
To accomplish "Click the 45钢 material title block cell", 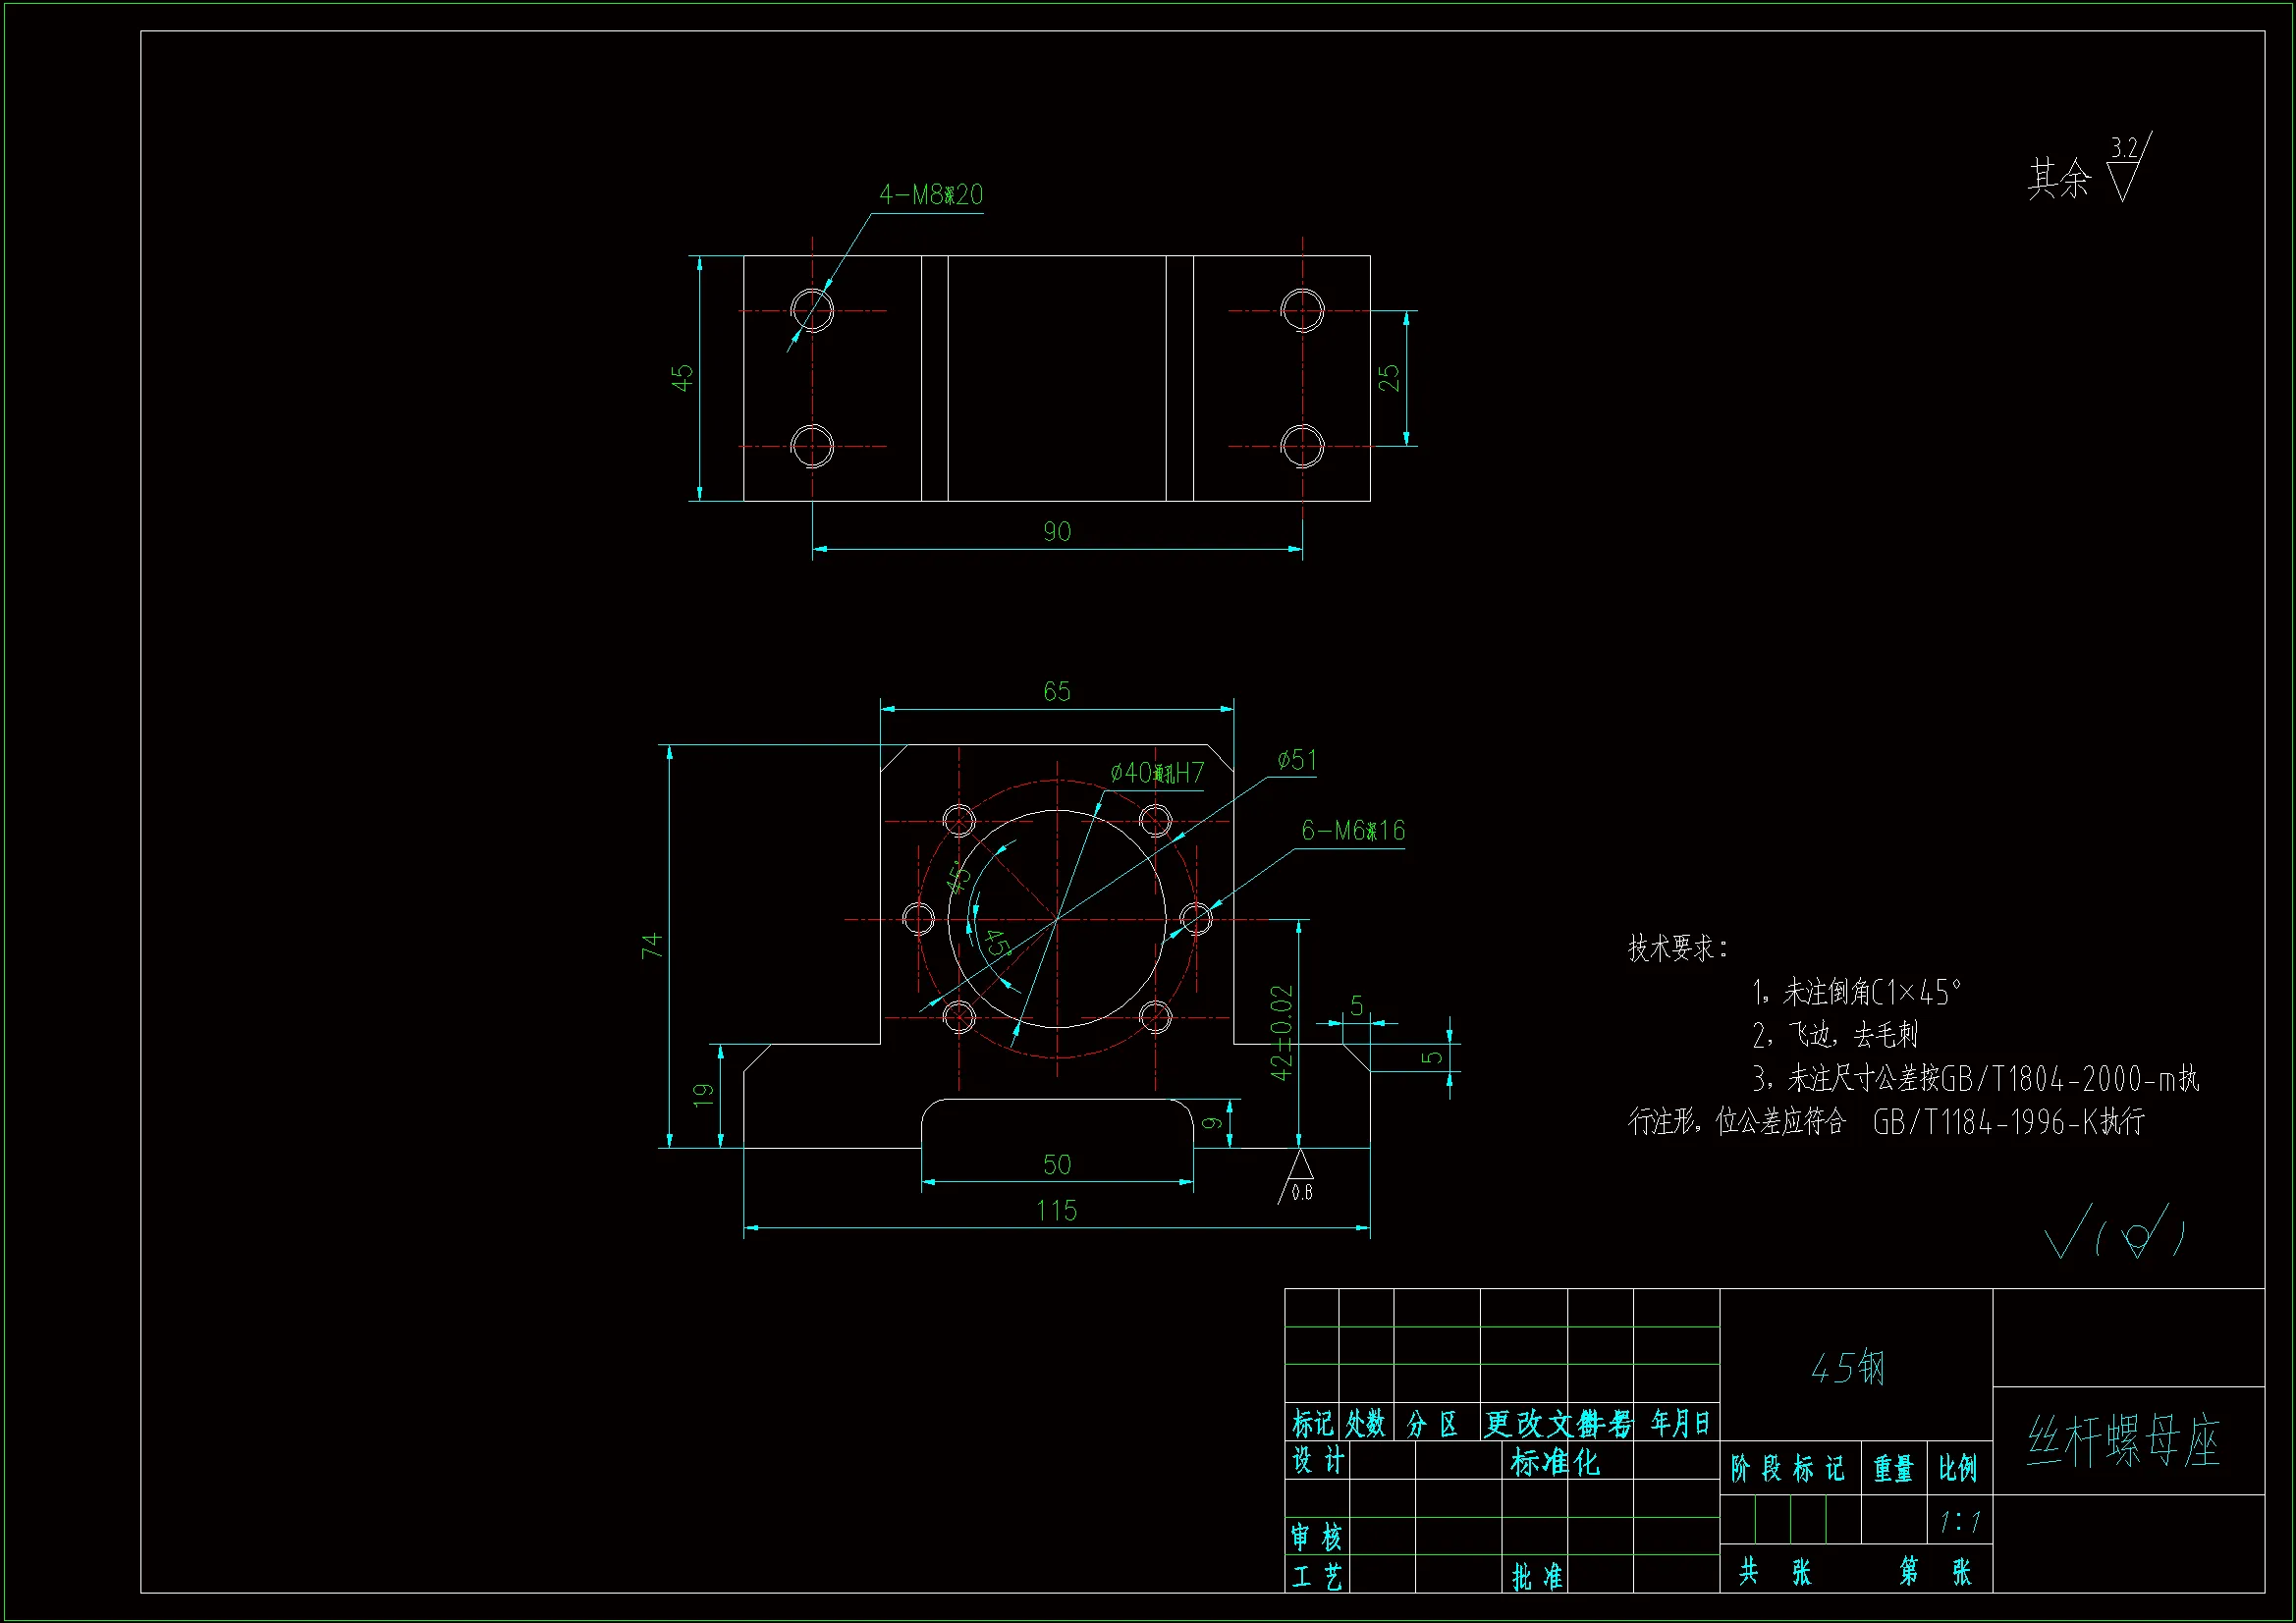I will tap(1848, 1368).
